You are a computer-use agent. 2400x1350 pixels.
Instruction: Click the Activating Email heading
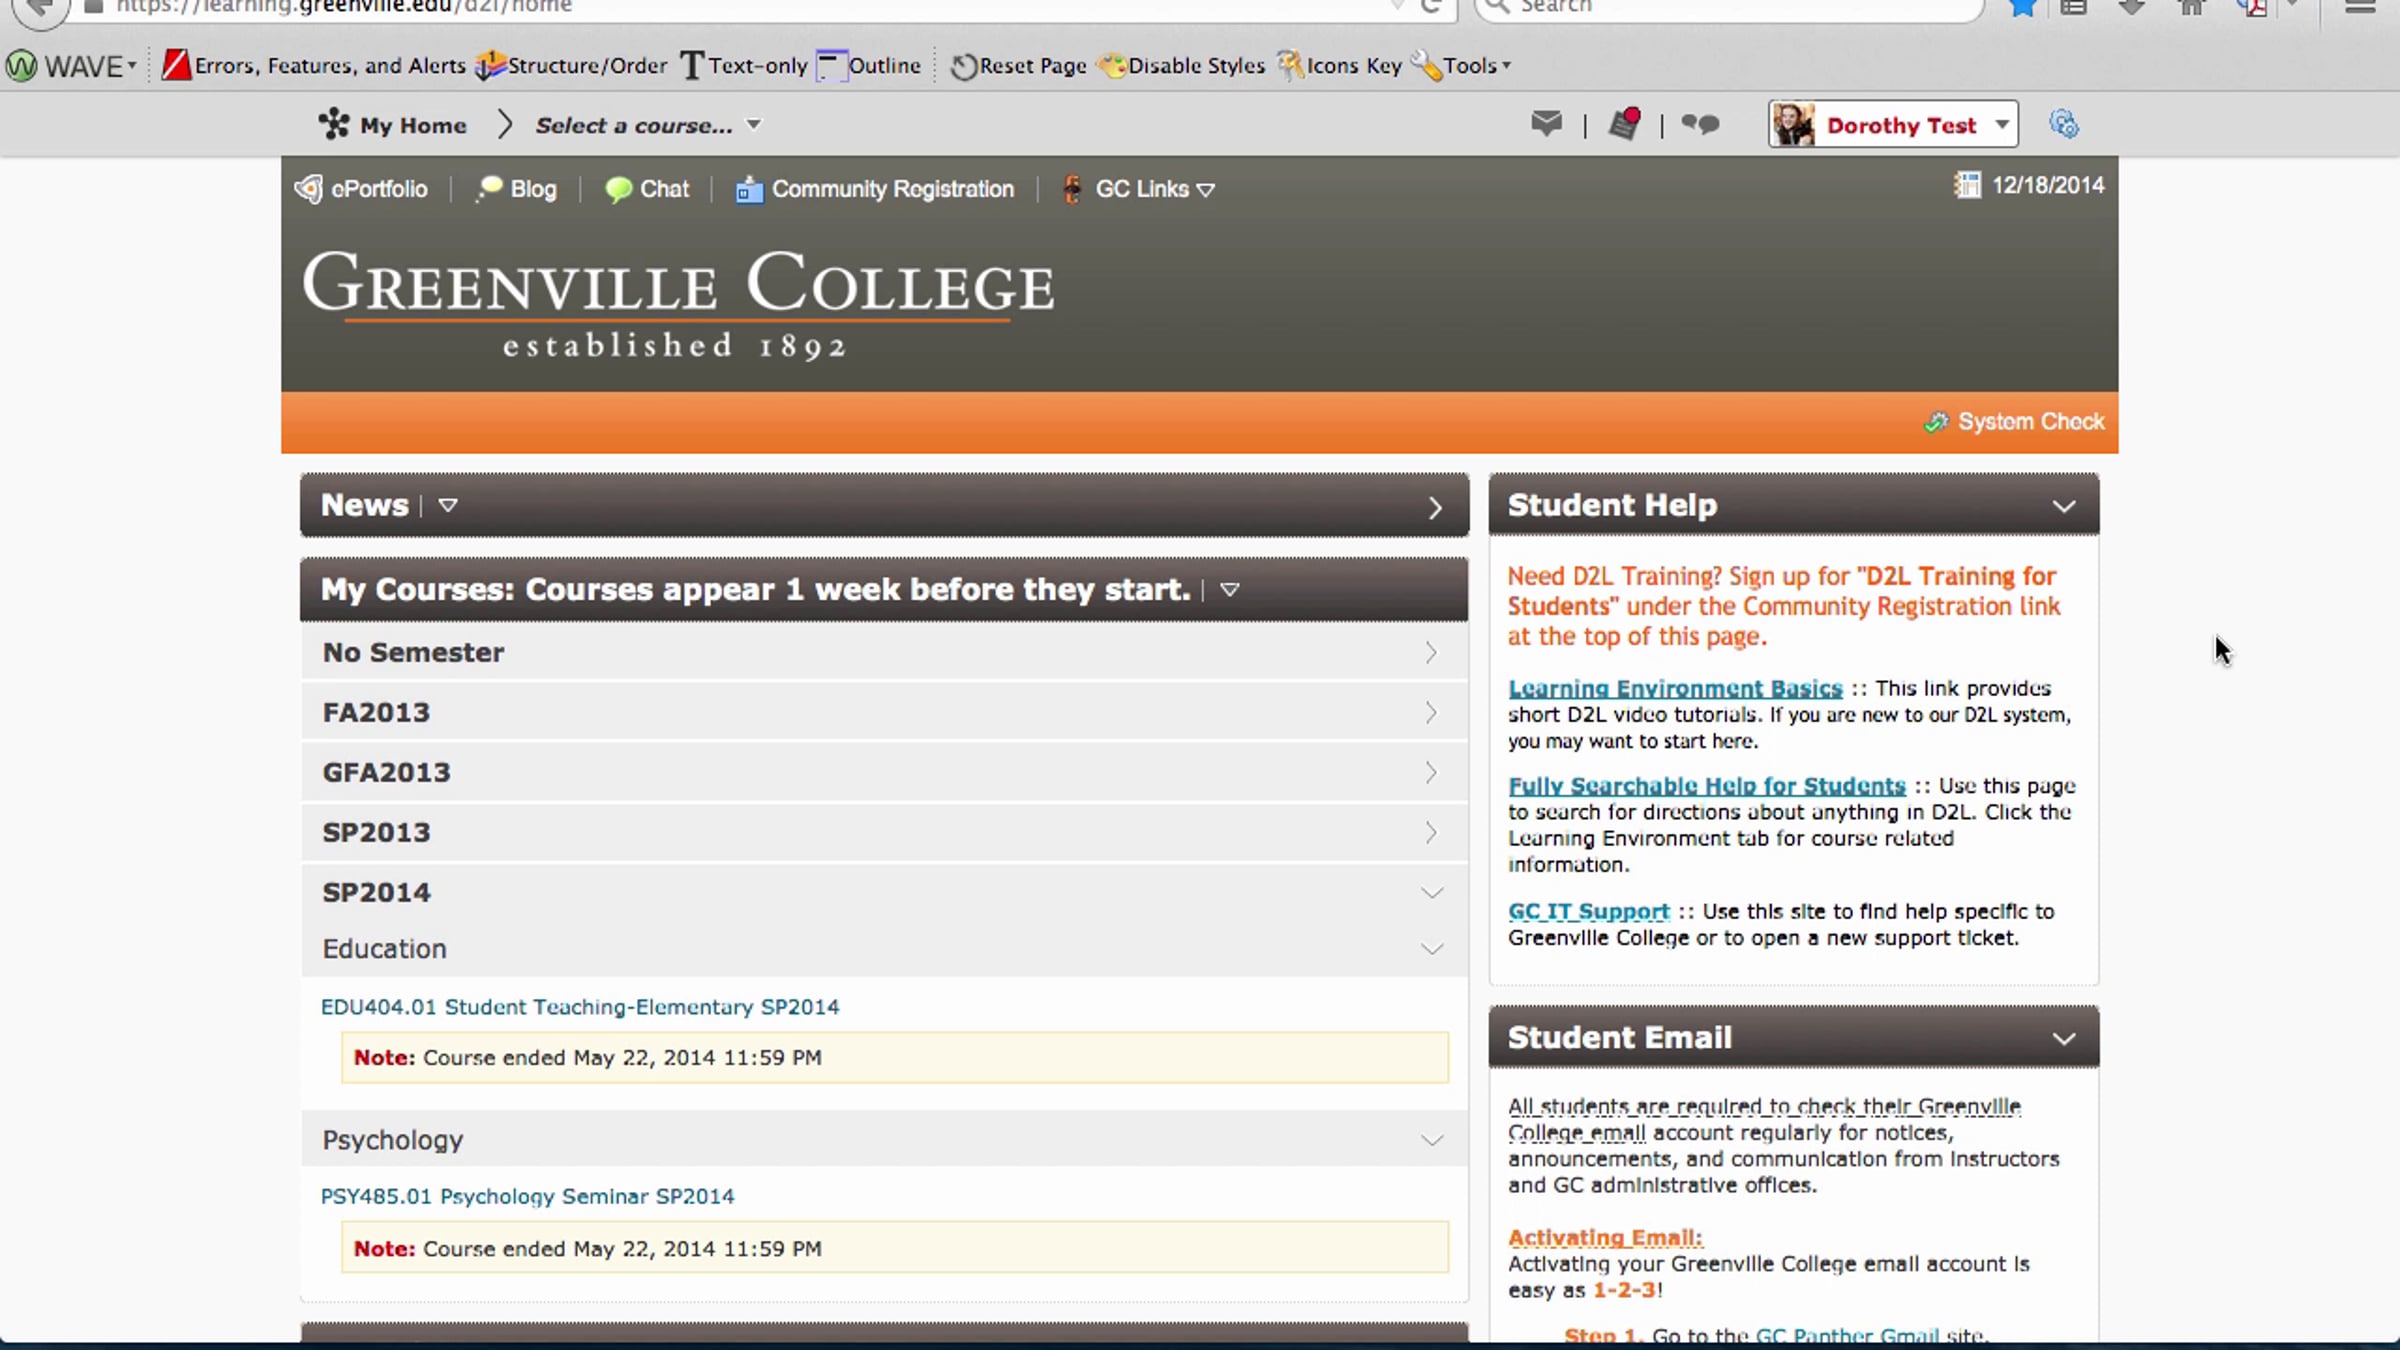[1605, 1238]
